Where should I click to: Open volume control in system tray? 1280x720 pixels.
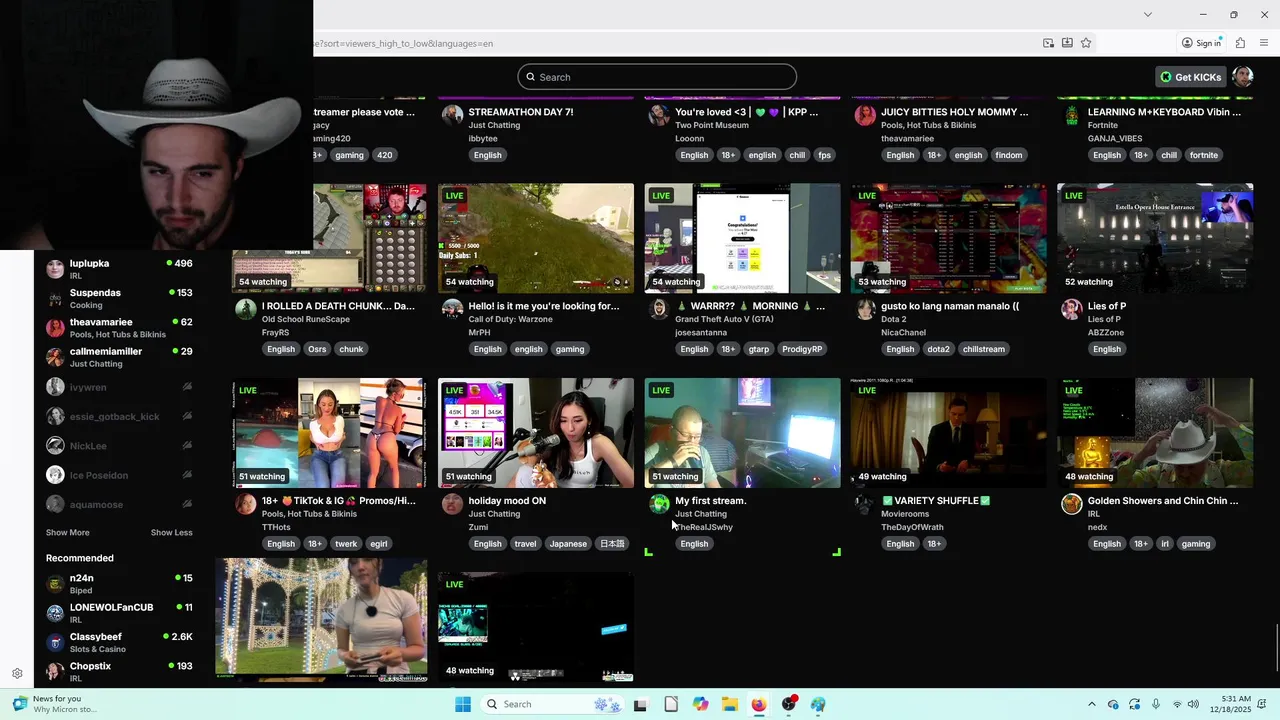[1193, 704]
